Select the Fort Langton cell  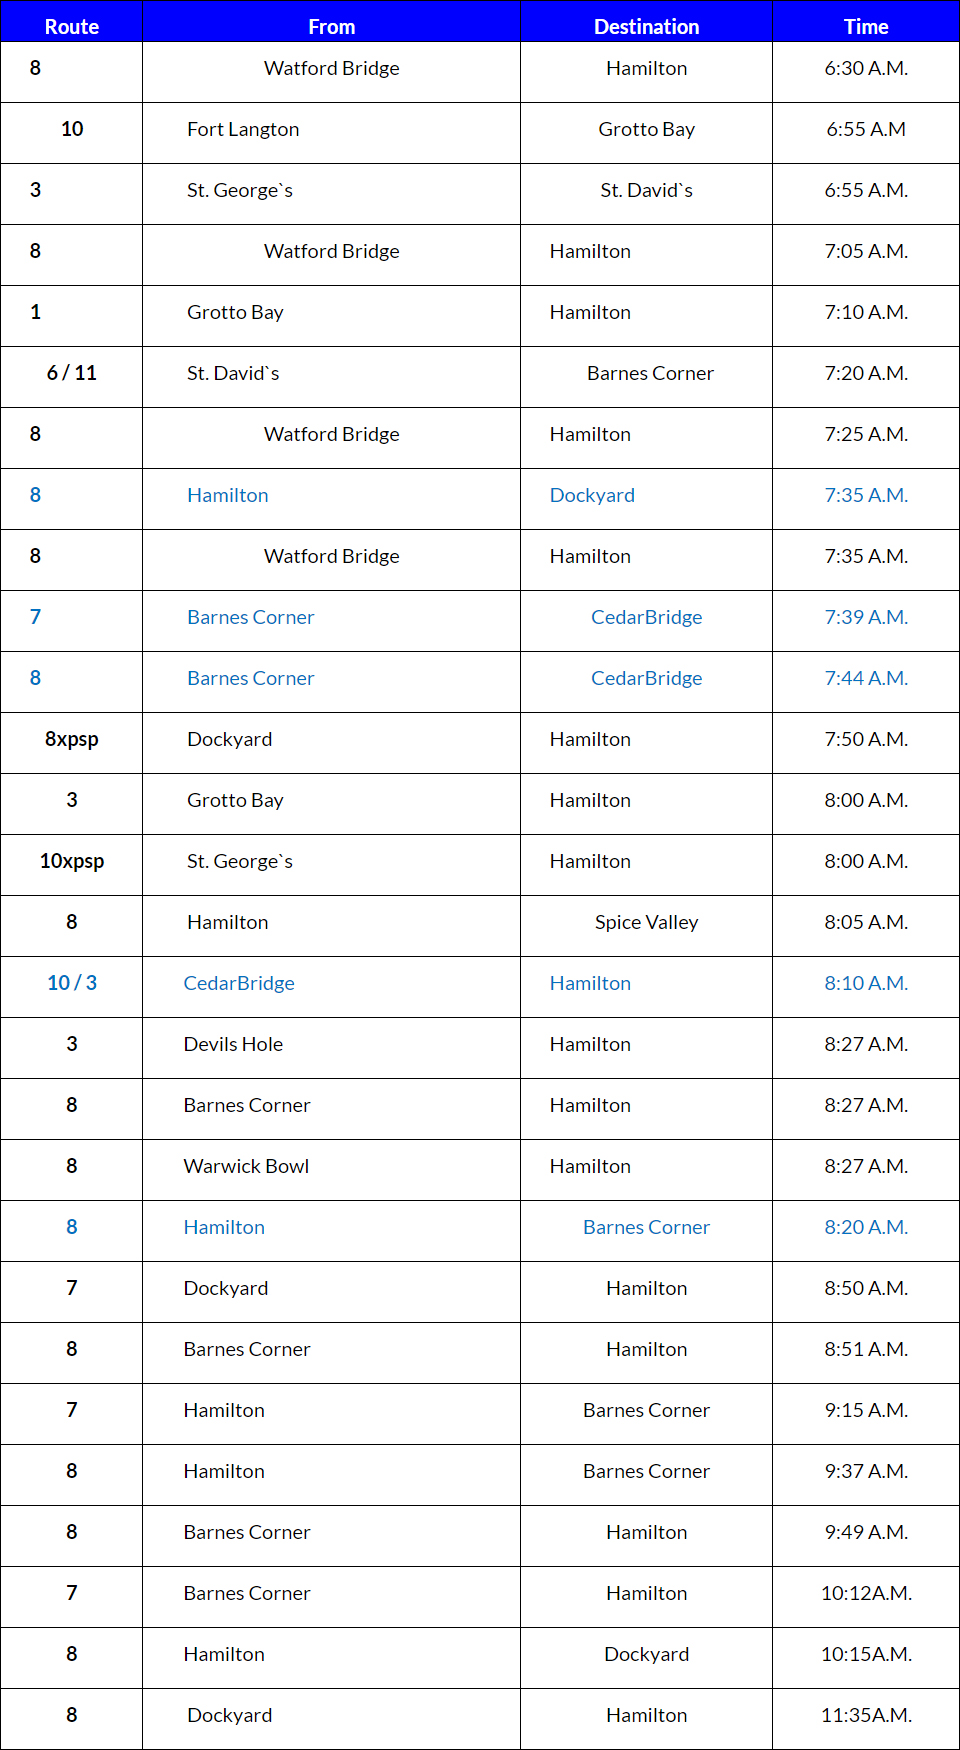(243, 129)
